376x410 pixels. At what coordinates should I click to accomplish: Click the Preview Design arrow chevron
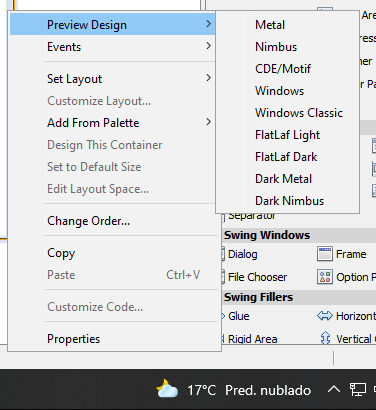(x=209, y=24)
